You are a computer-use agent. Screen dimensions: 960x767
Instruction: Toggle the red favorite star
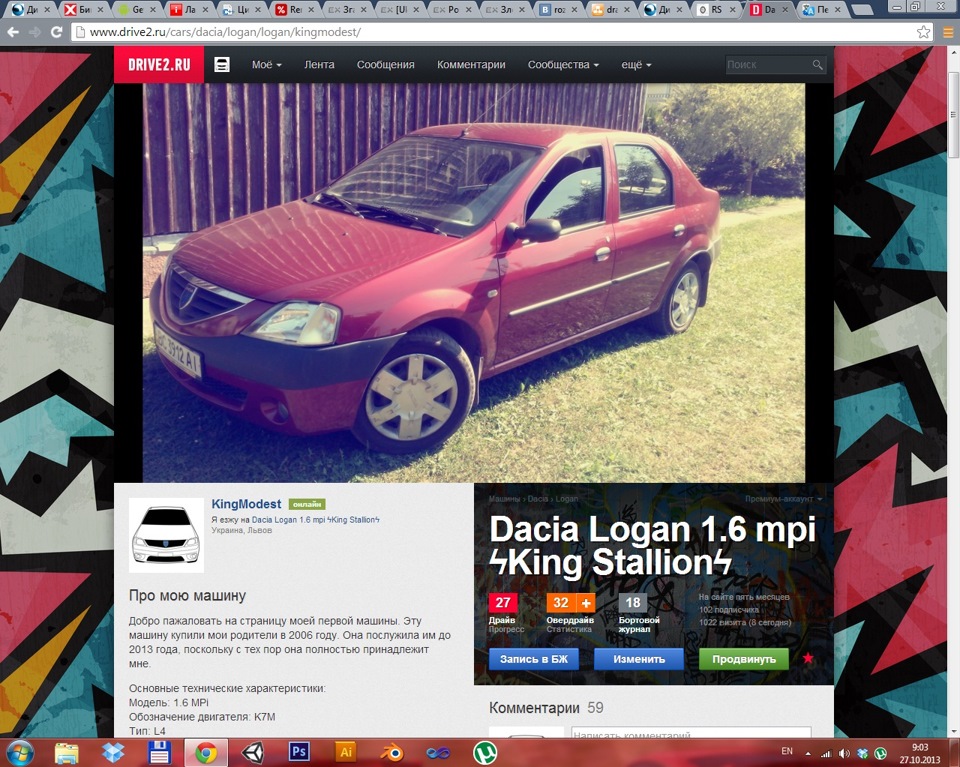808,659
